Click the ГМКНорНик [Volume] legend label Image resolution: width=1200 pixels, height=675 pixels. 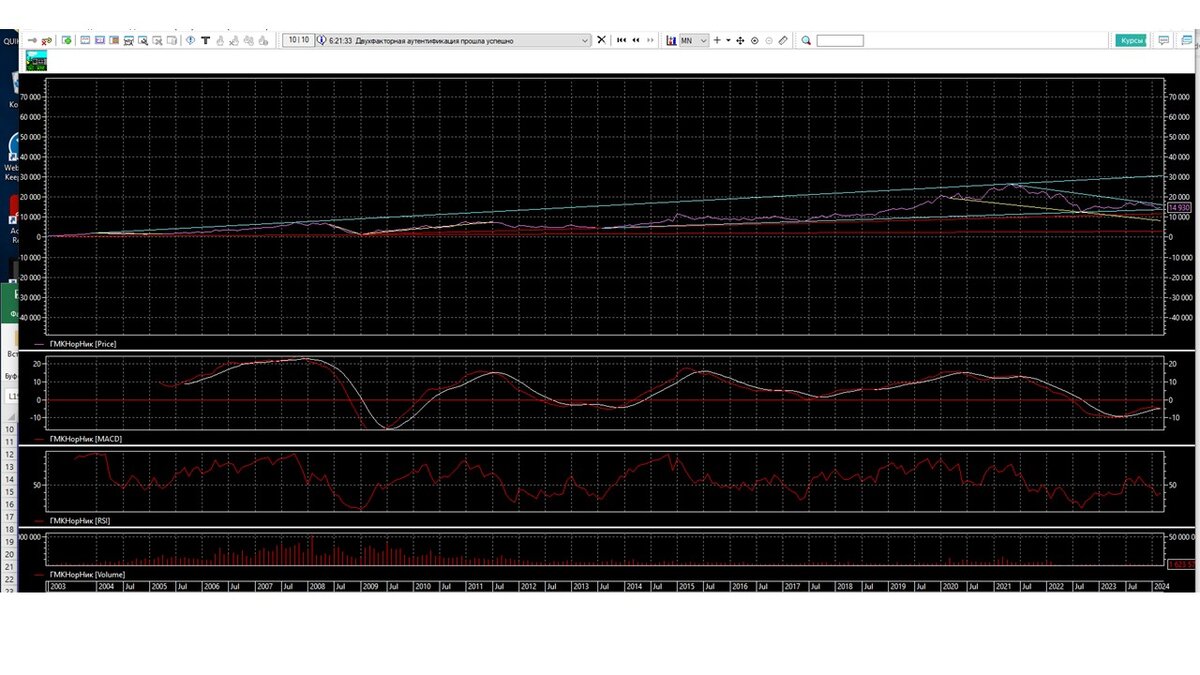(x=86, y=575)
